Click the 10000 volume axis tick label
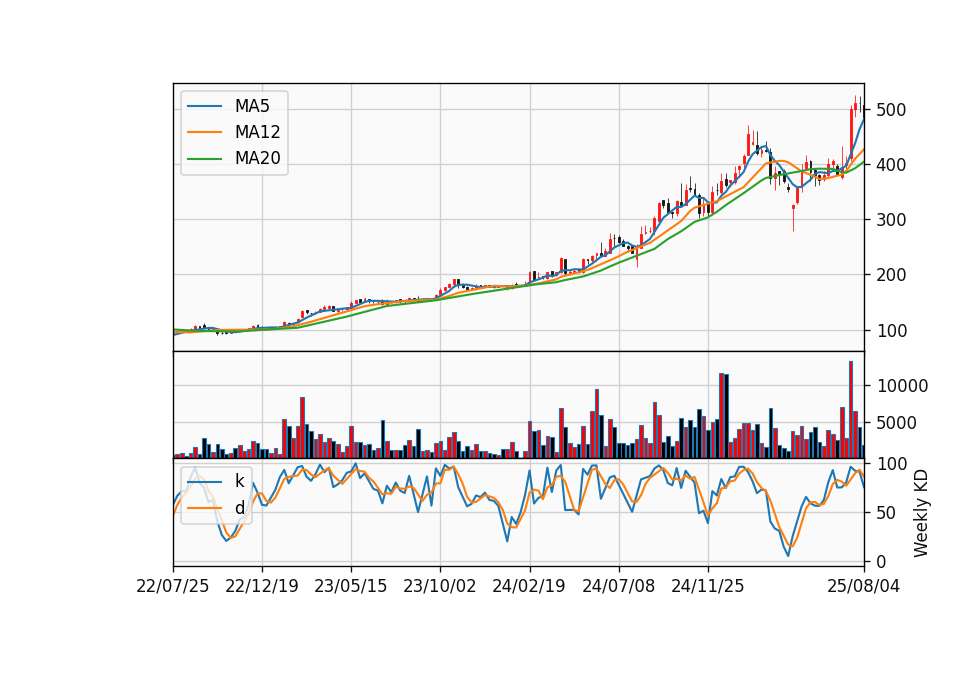 902,386
